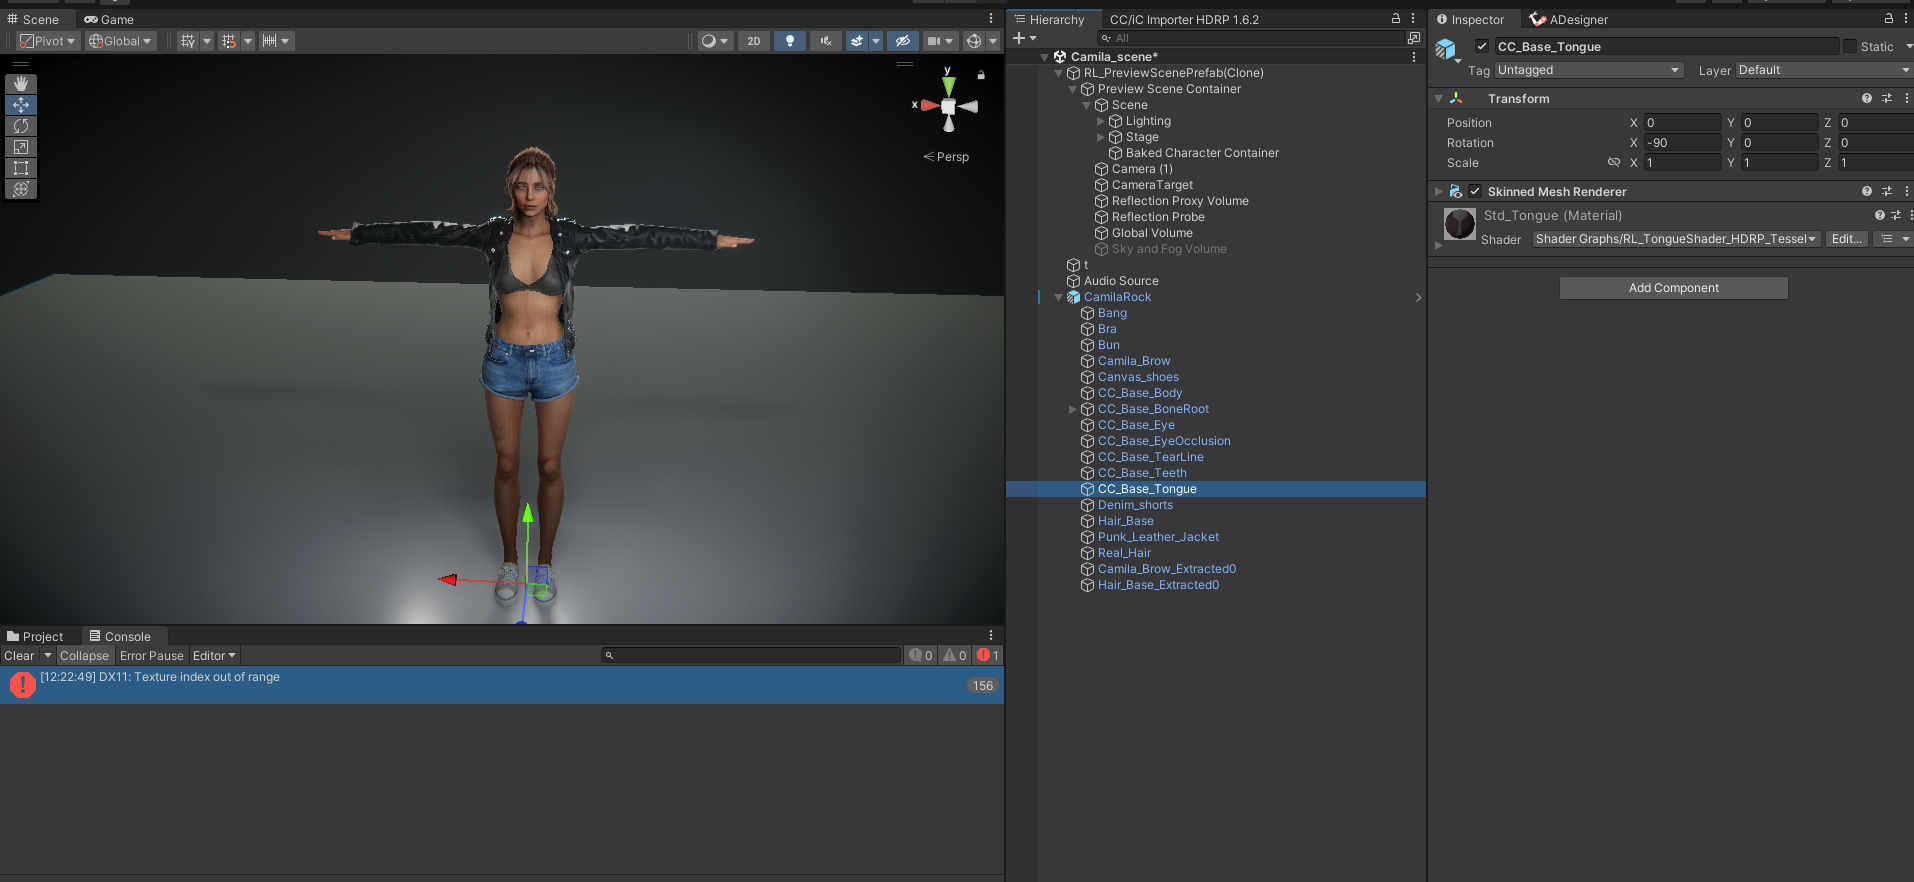Image resolution: width=1914 pixels, height=882 pixels.
Task: Clear the Console log
Action: (x=19, y=656)
